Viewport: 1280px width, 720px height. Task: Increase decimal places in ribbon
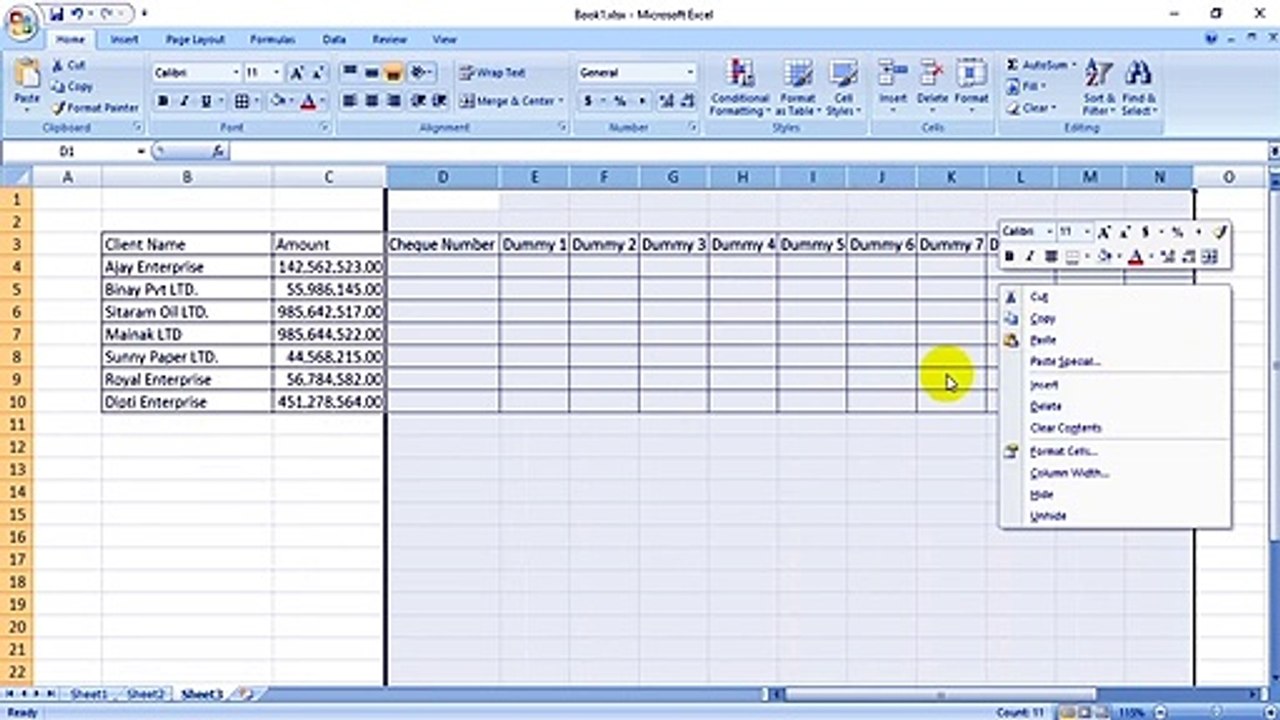[x=666, y=101]
